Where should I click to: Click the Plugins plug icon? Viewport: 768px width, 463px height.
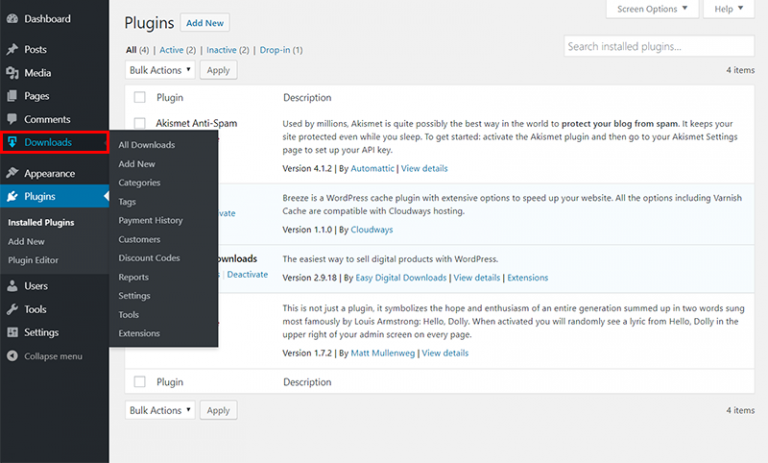tap(12, 196)
